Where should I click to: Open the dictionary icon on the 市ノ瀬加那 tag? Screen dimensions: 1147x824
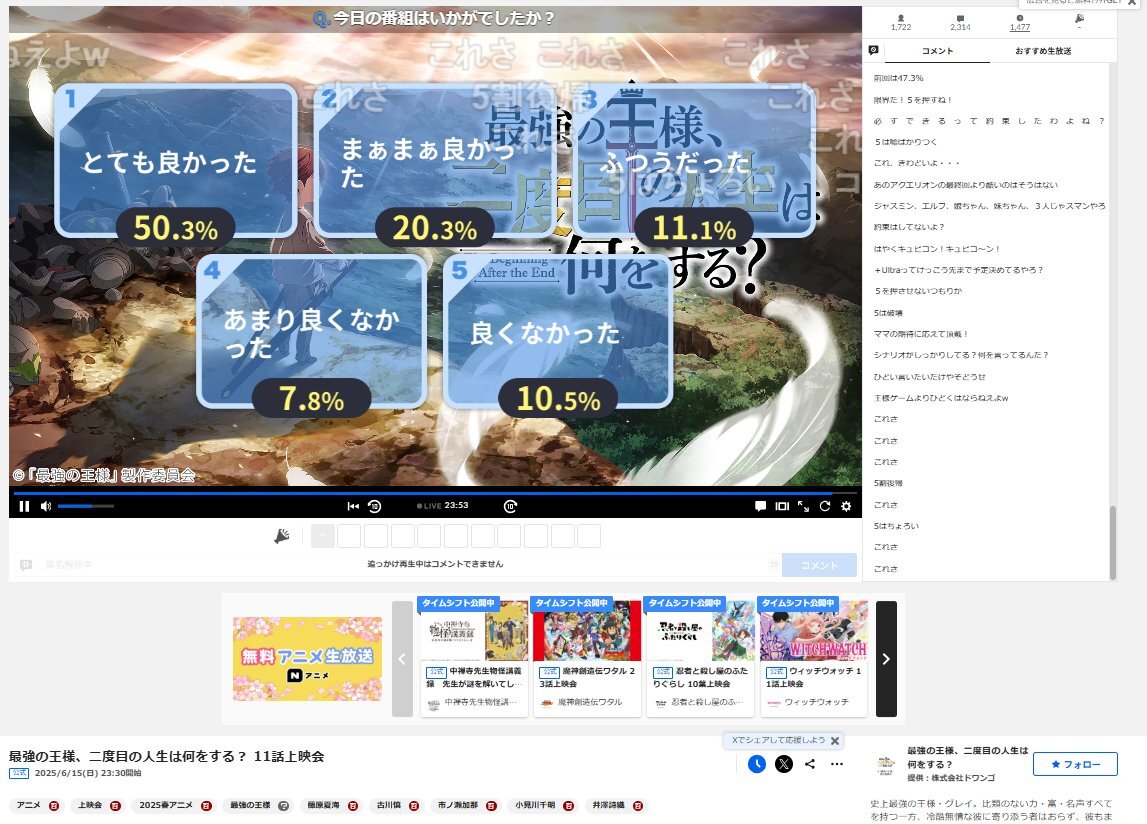pos(492,806)
